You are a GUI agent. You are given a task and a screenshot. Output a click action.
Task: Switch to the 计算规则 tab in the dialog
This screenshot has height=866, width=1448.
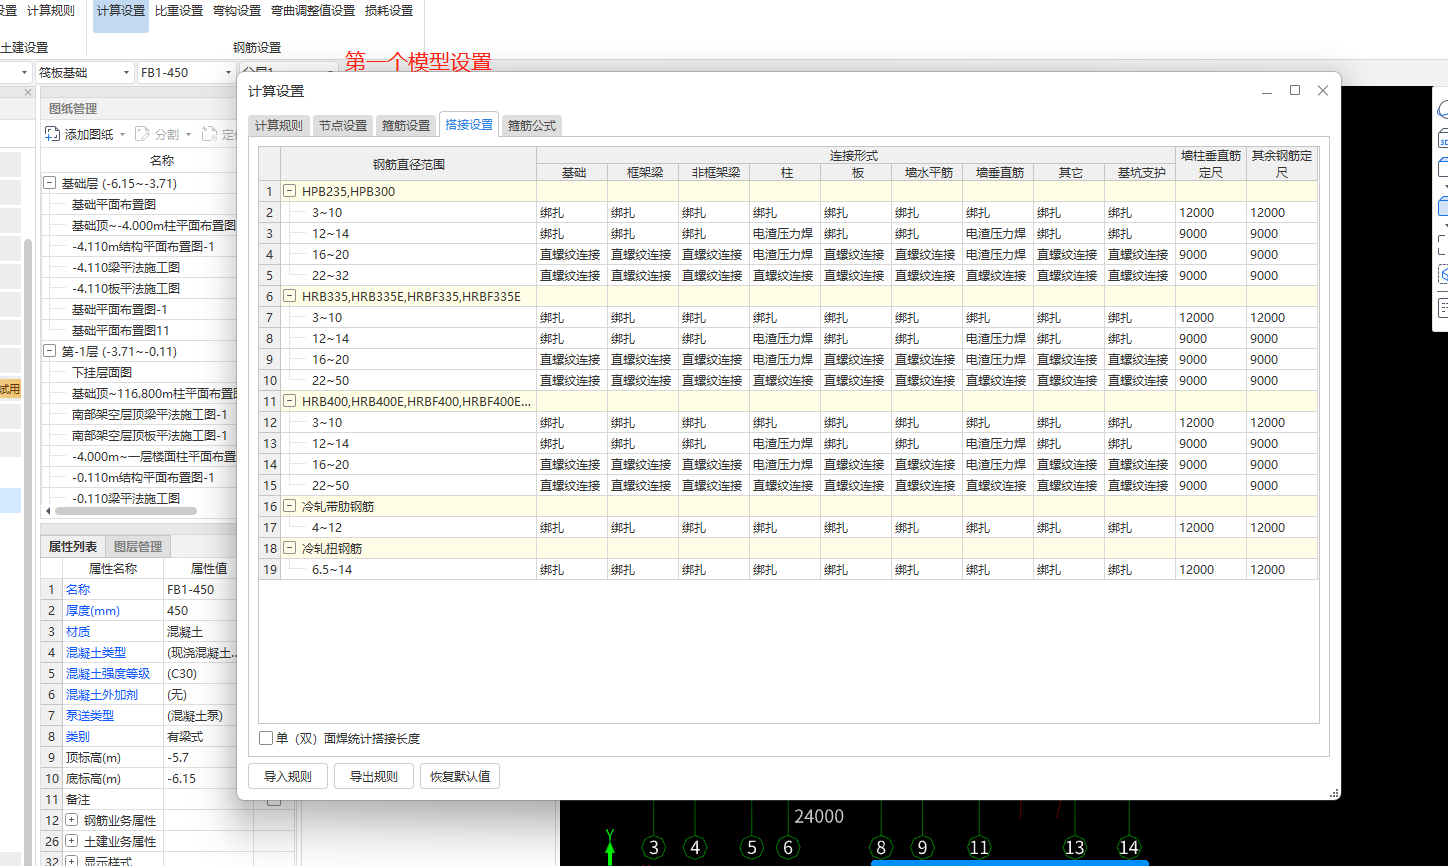tap(278, 125)
